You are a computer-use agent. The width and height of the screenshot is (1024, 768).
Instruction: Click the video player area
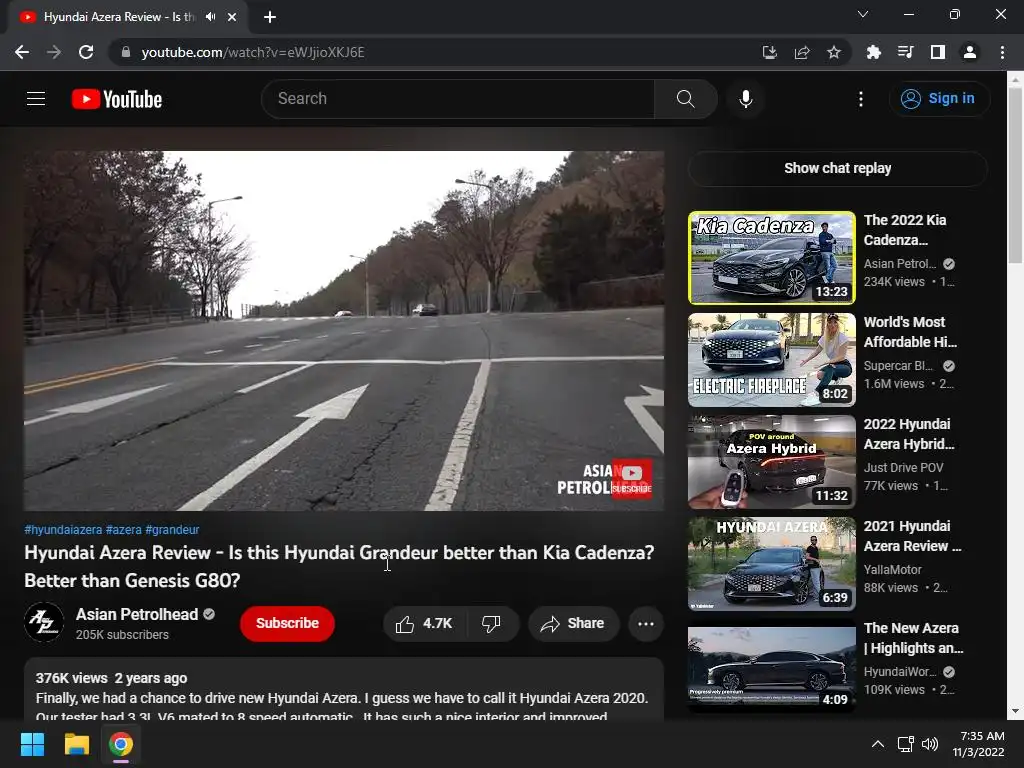pyautogui.click(x=344, y=330)
